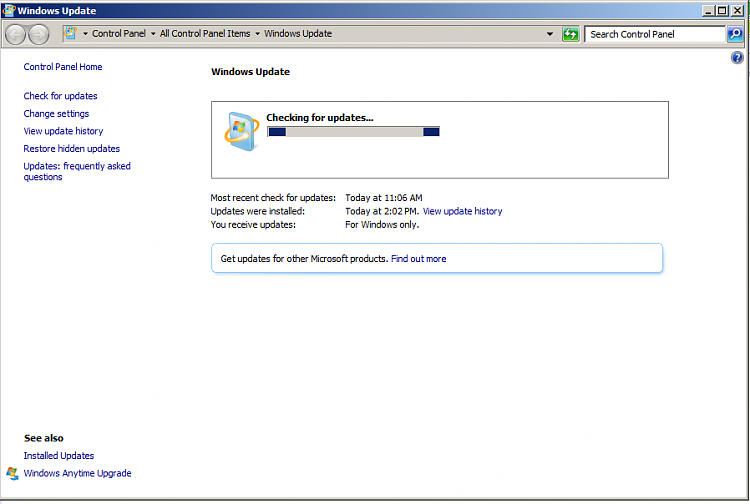Open Windows Anytime Upgrade link
This screenshot has height=504, width=750.
(x=77, y=473)
